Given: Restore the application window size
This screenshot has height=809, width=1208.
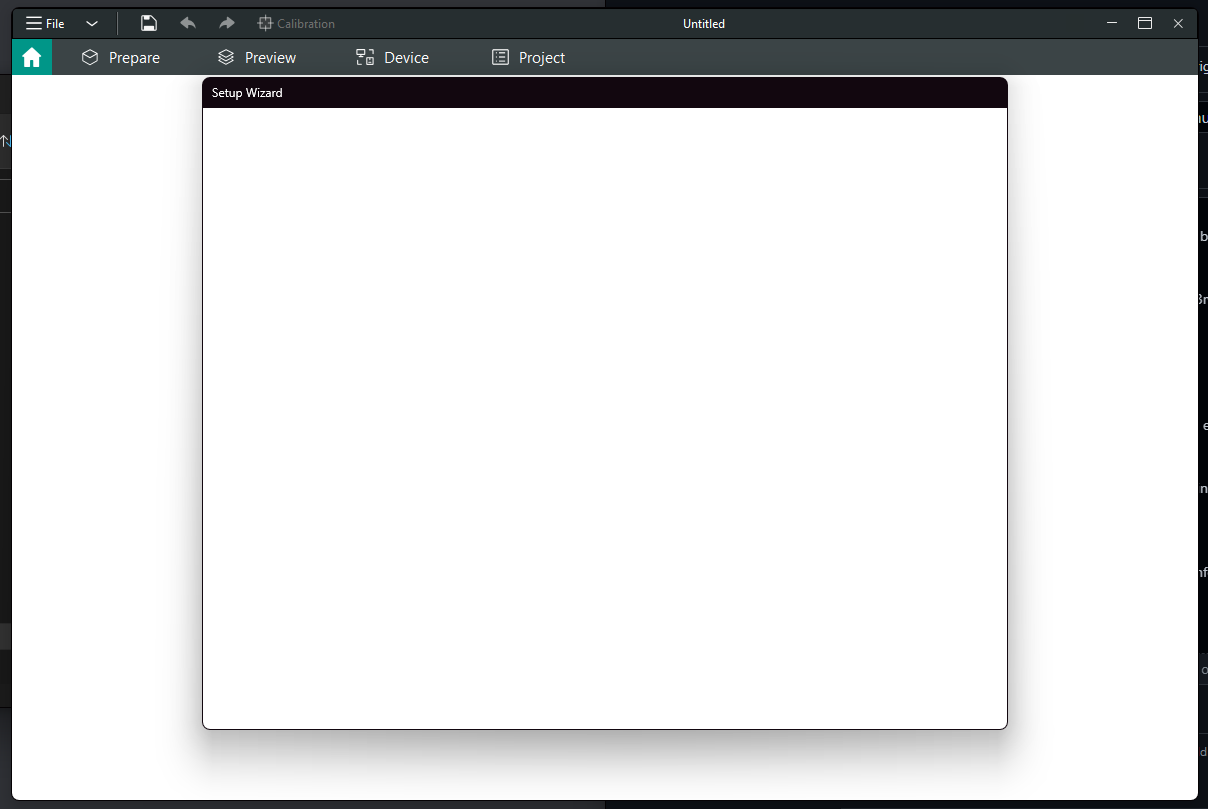Looking at the screenshot, I should click(1144, 23).
